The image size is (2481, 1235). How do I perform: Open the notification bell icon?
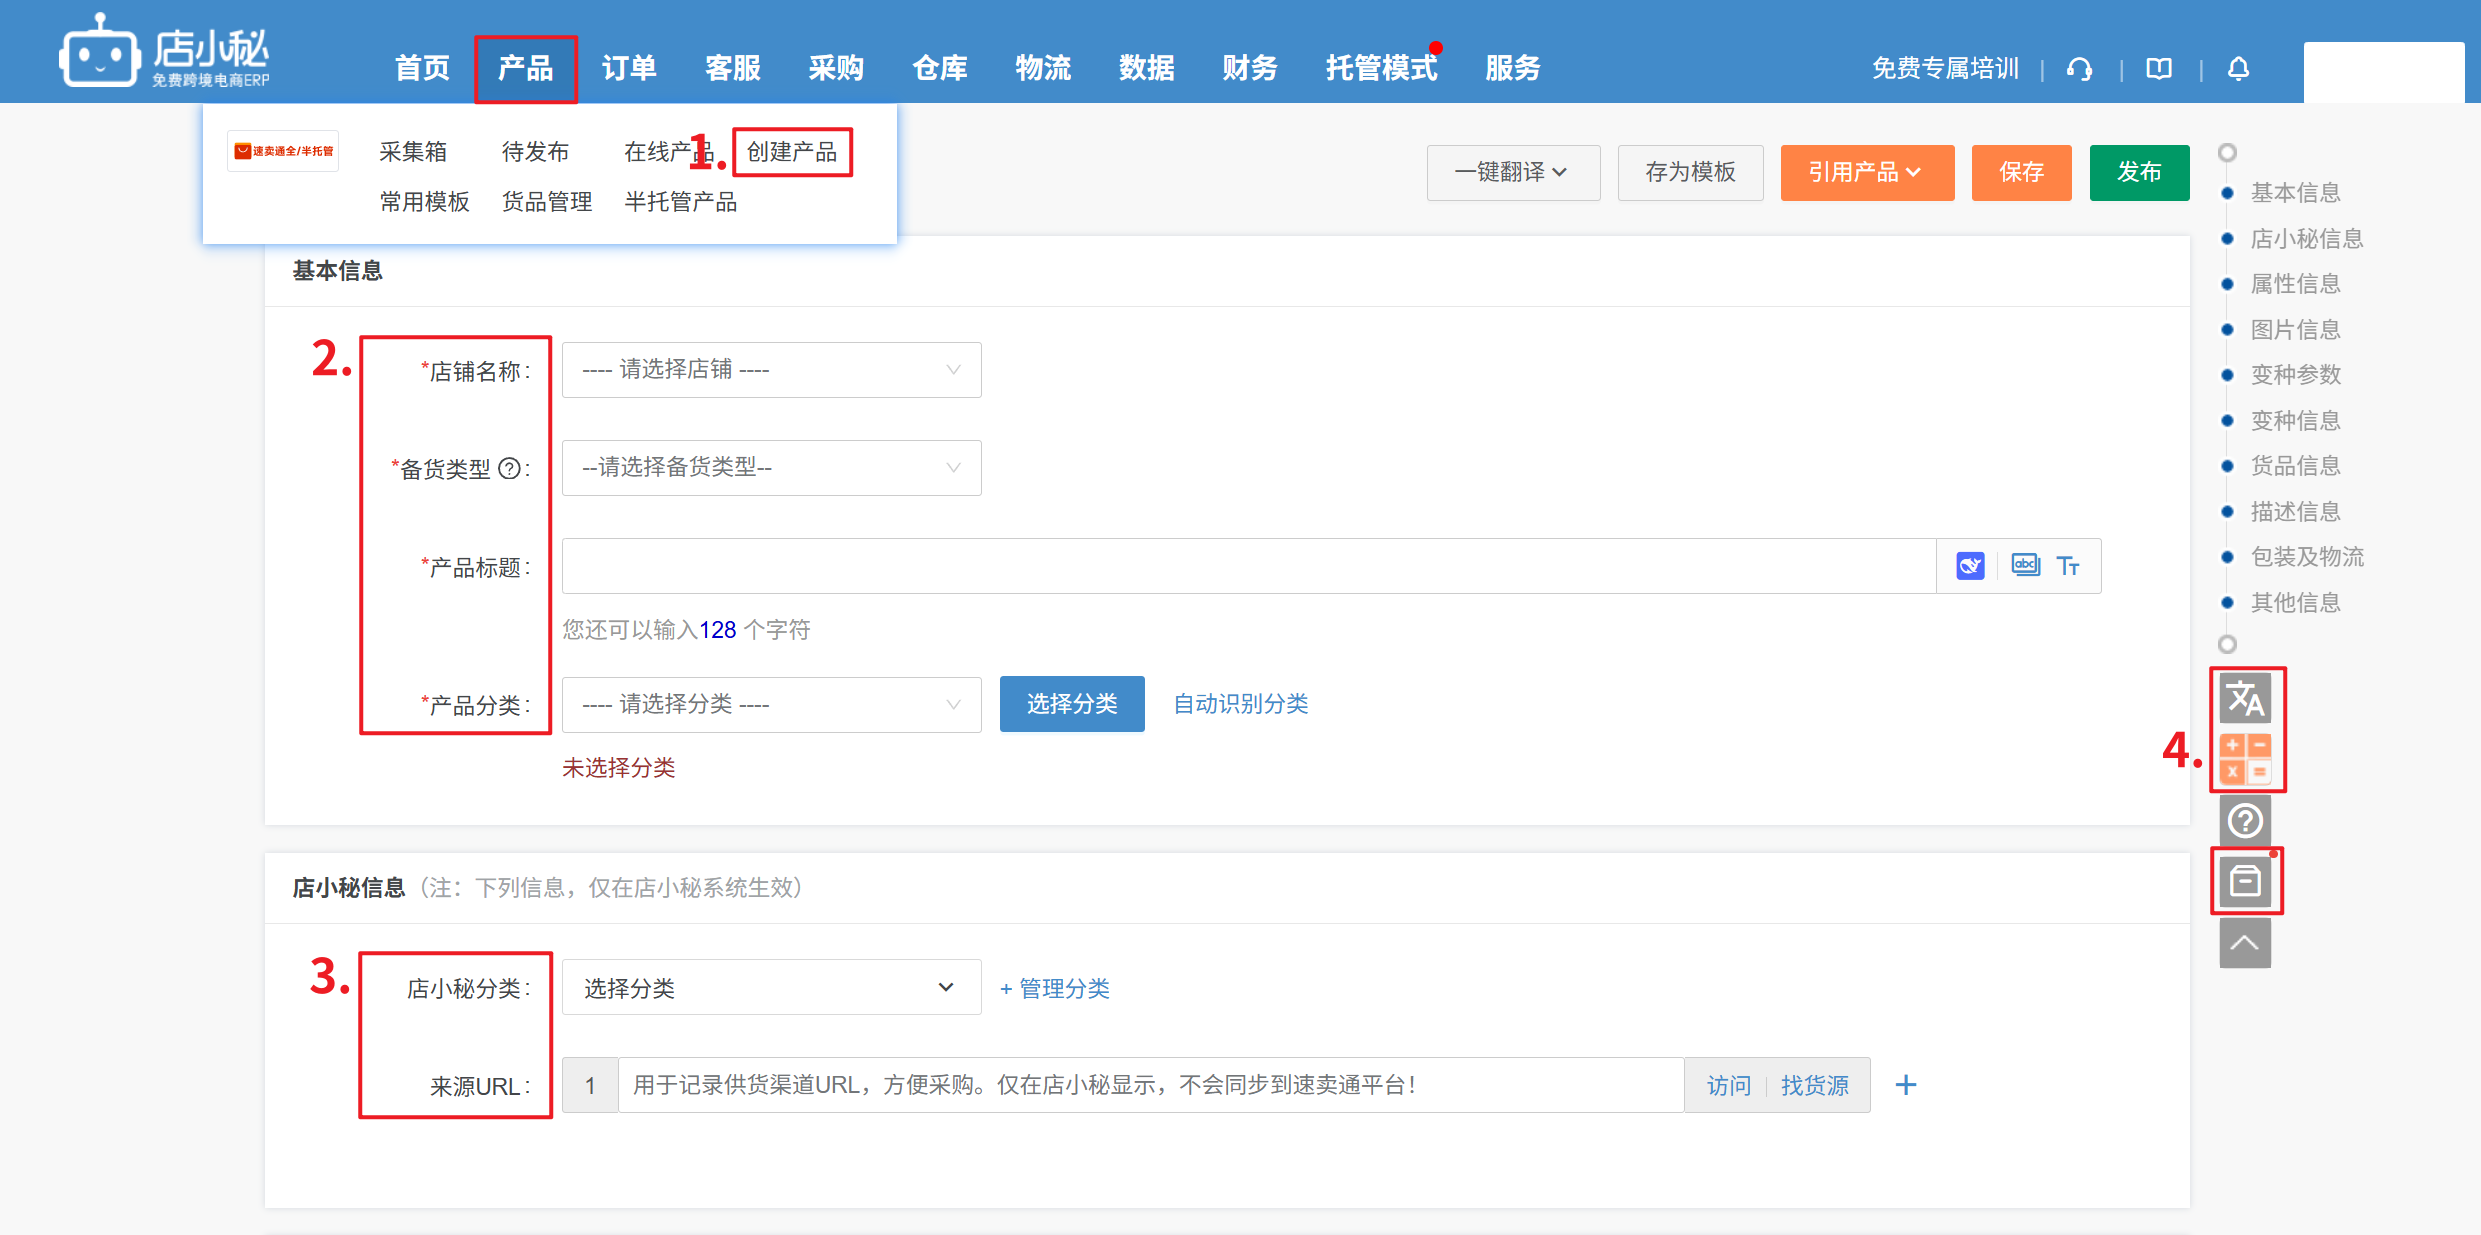[x=2239, y=69]
